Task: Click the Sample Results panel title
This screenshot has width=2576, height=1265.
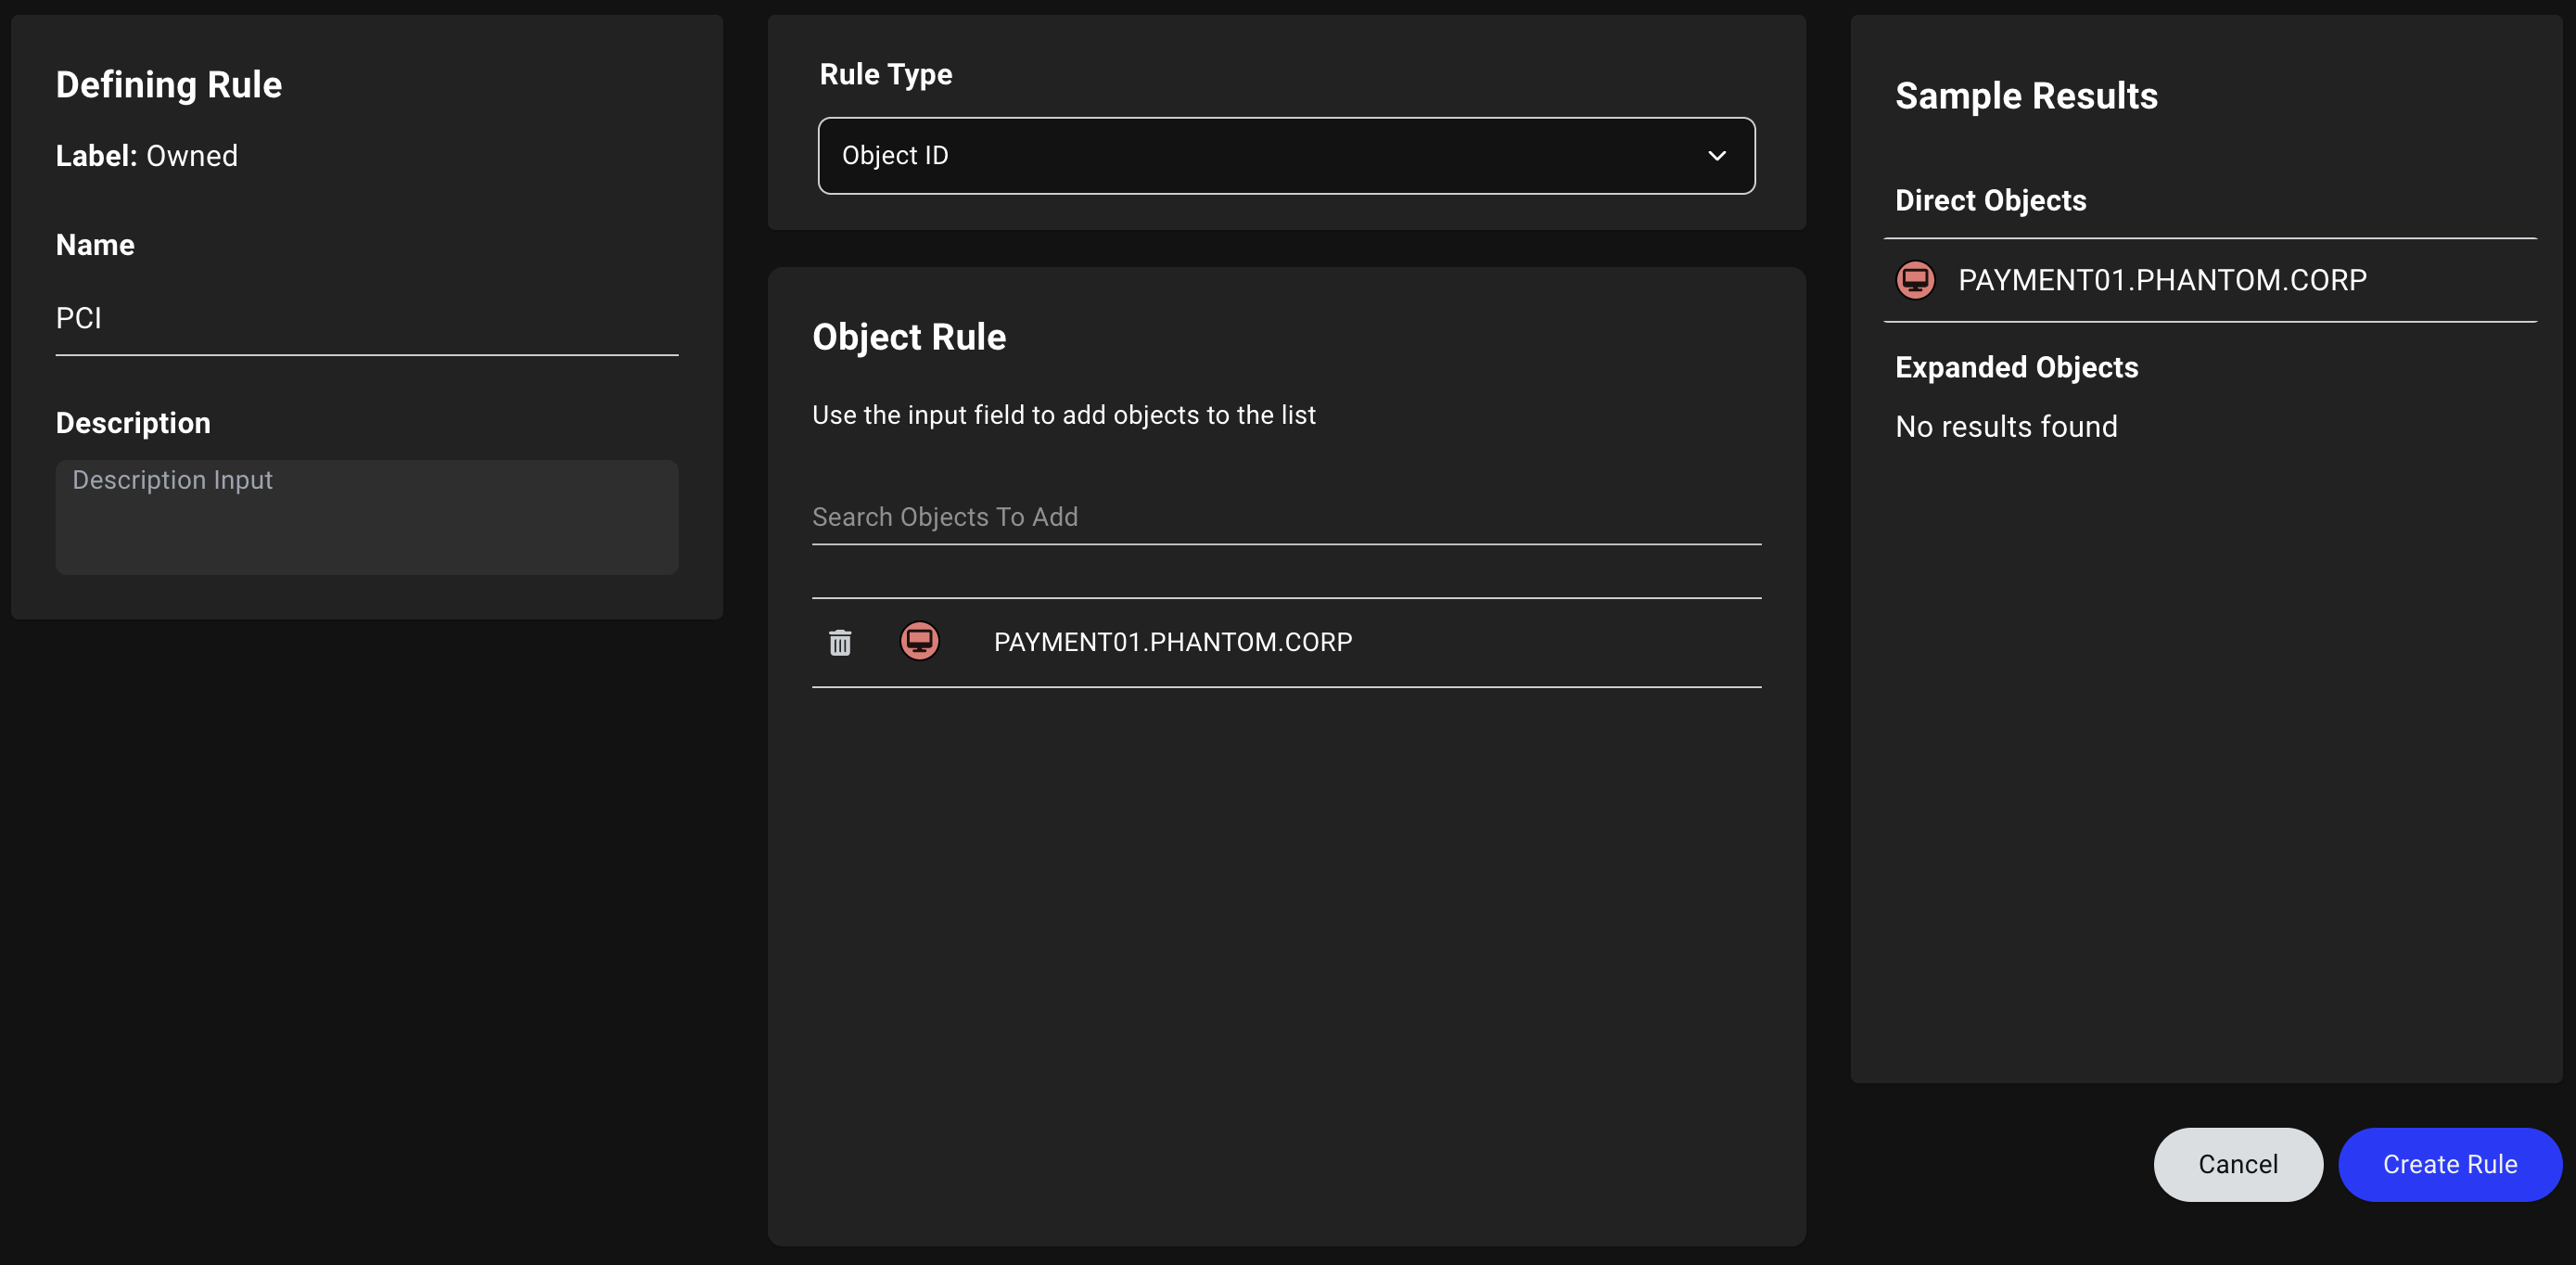Action: [2026, 96]
